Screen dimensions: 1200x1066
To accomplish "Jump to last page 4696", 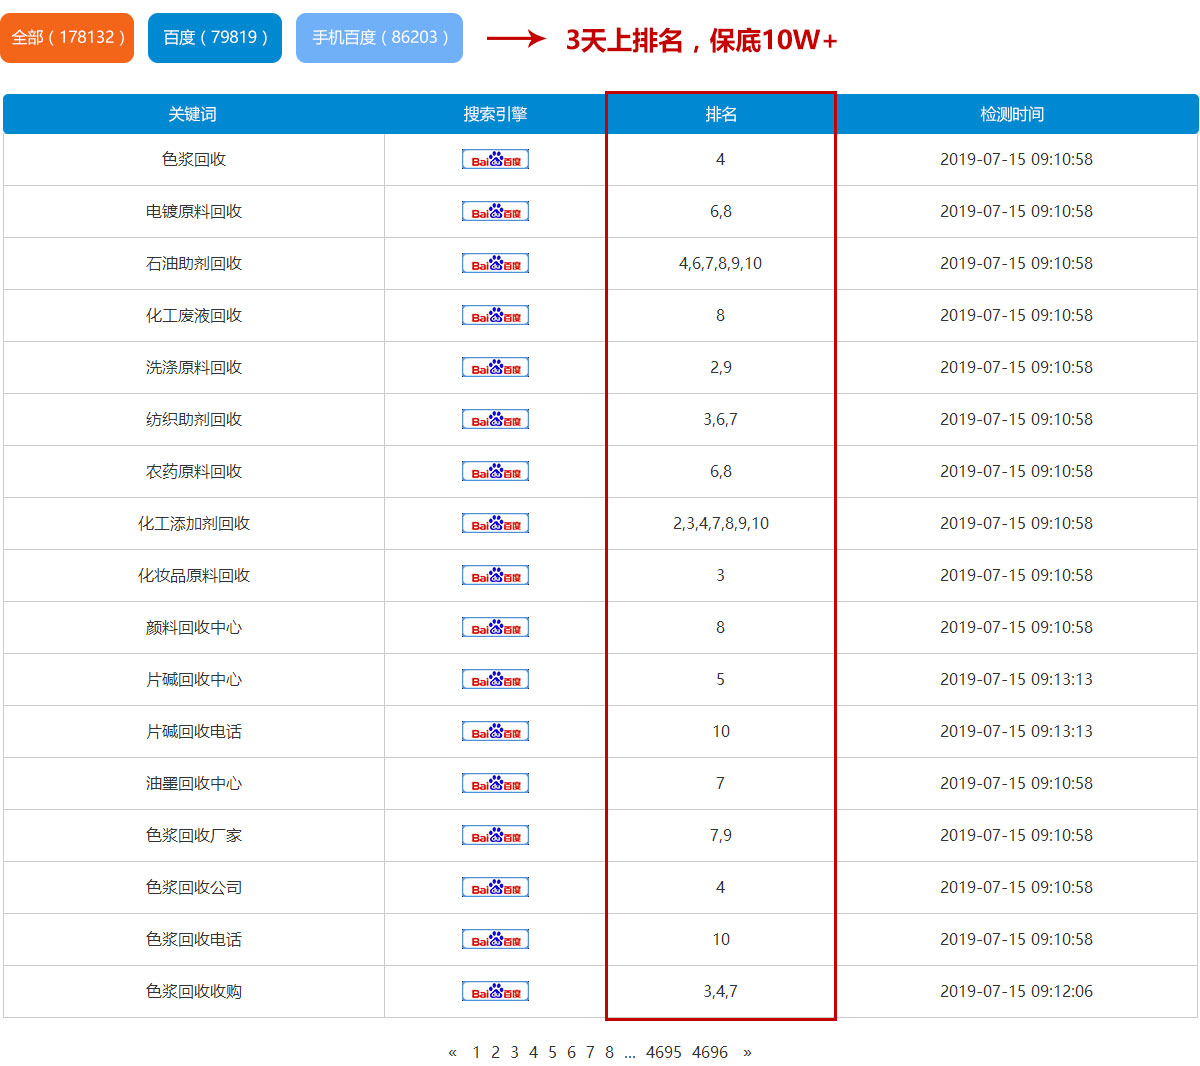I will click(710, 1052).
